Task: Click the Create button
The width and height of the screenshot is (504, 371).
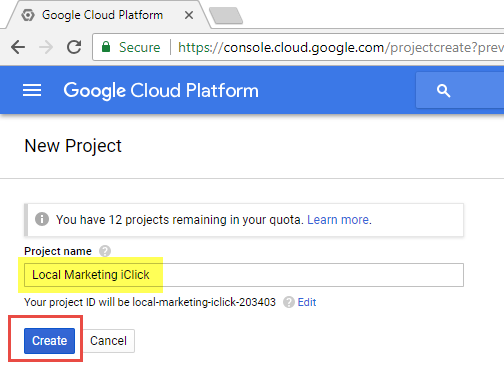Action: pos(49,341)
